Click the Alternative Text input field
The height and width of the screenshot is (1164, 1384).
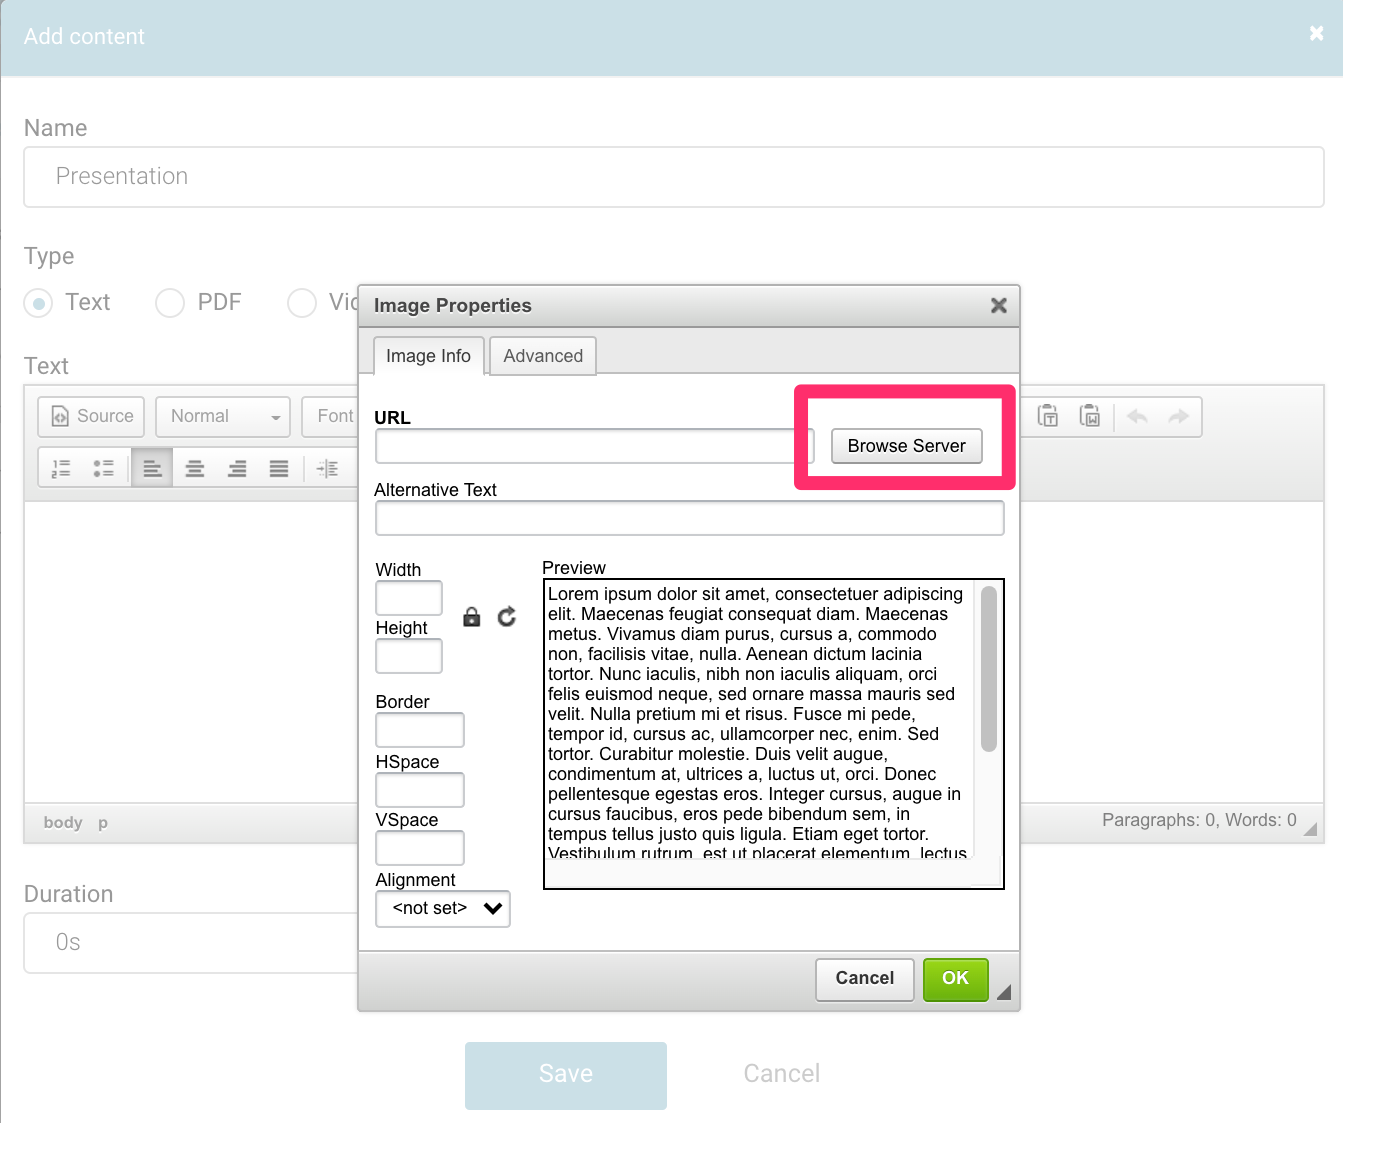[x=689, y=519]
